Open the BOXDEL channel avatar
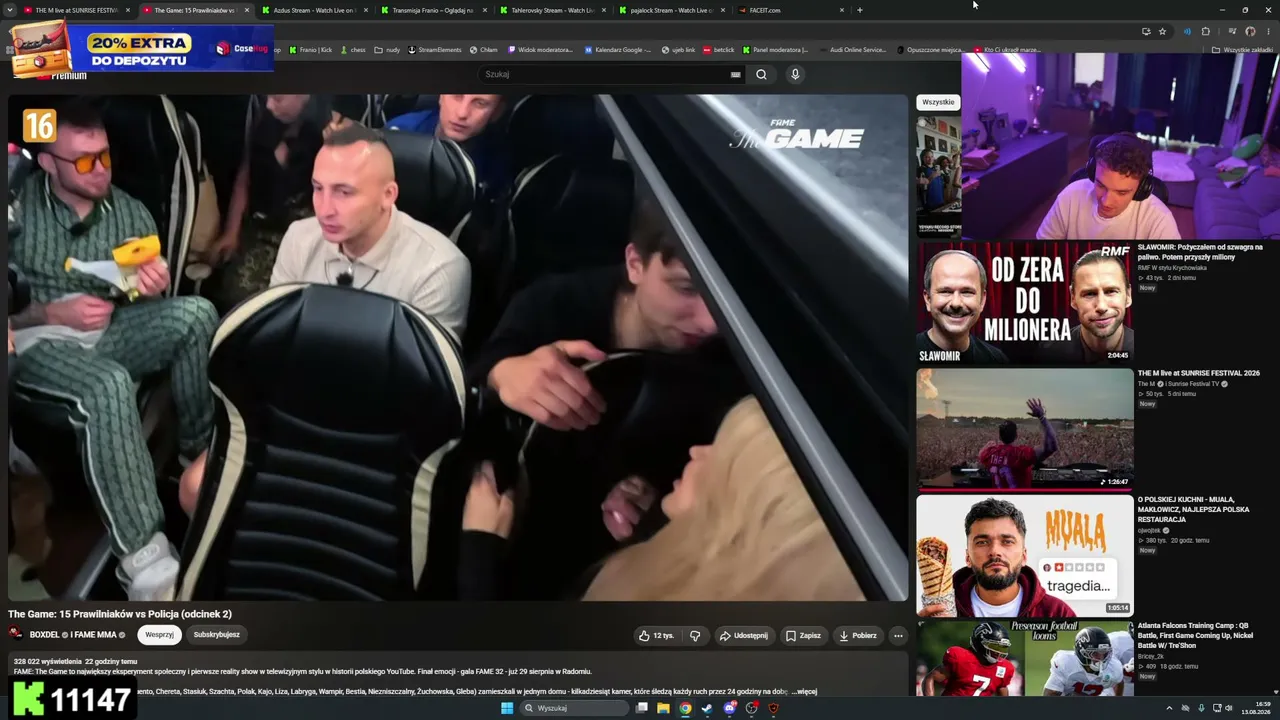Viewport: 1280px width, 720px height. pos(15,634)
